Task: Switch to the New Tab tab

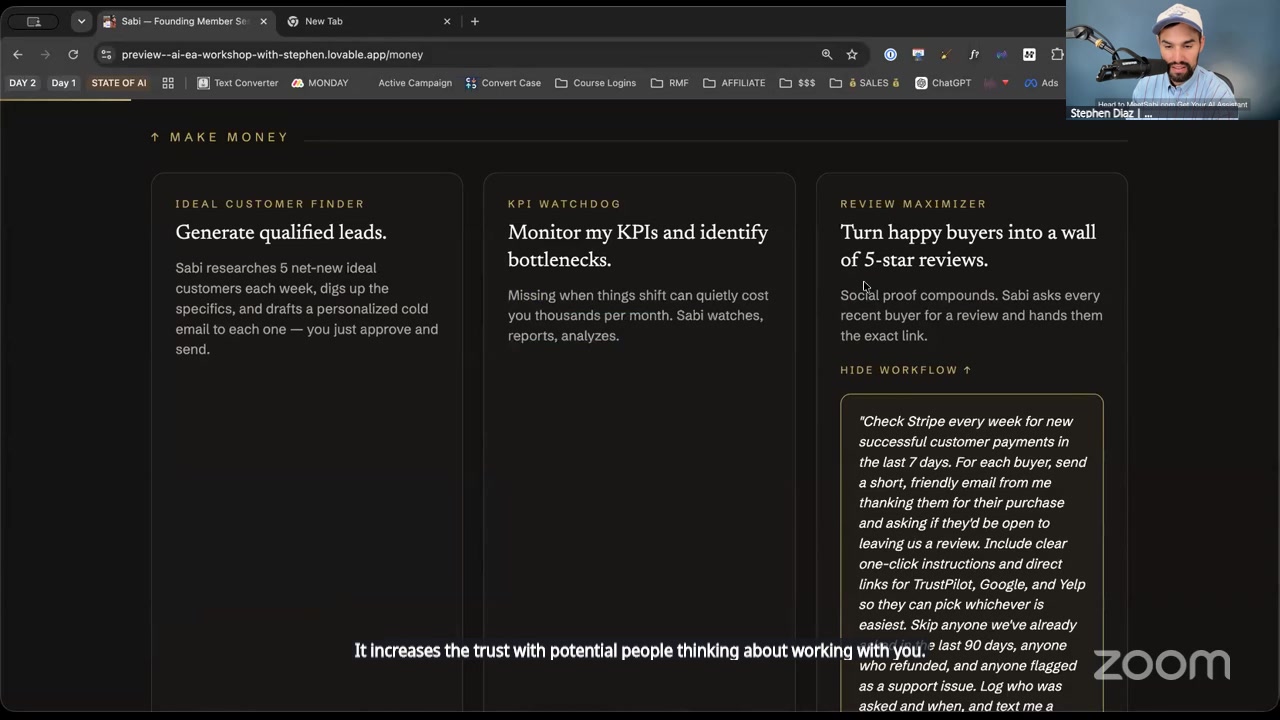Action: [x=368, y=21]
